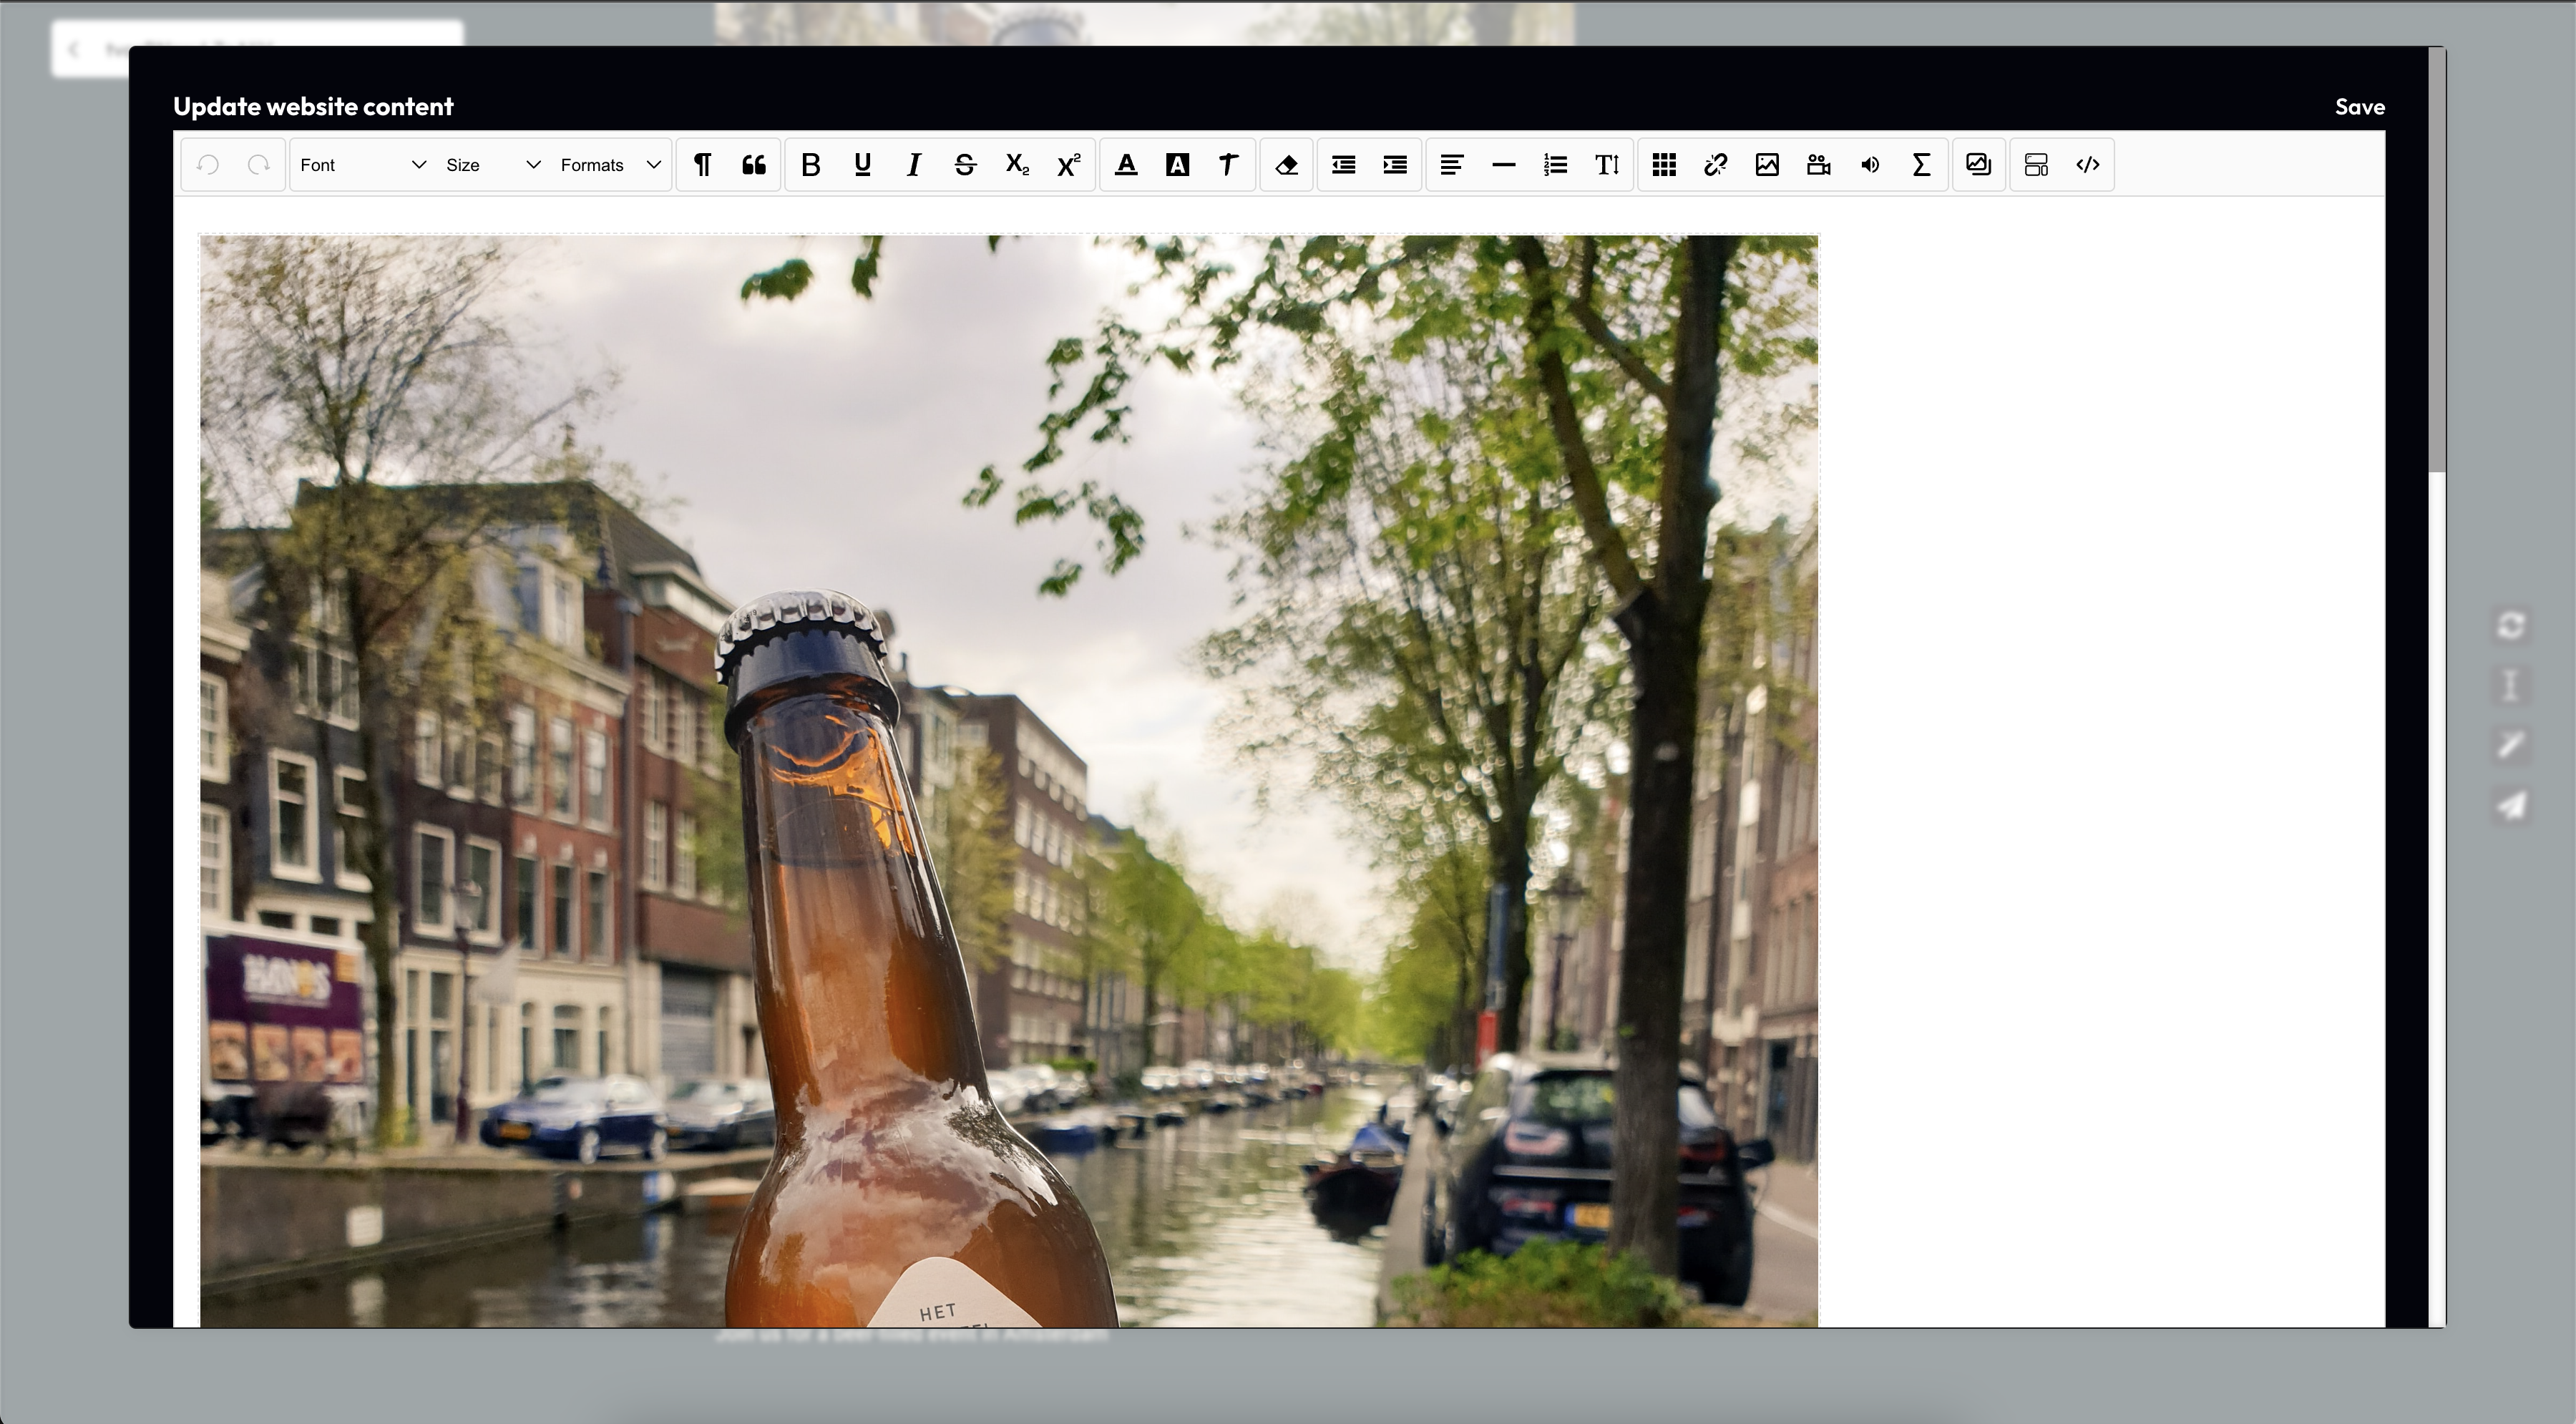2576x1424 pixels.
Task: Apply blockquote formatting
Action: [x=754, y=165]
